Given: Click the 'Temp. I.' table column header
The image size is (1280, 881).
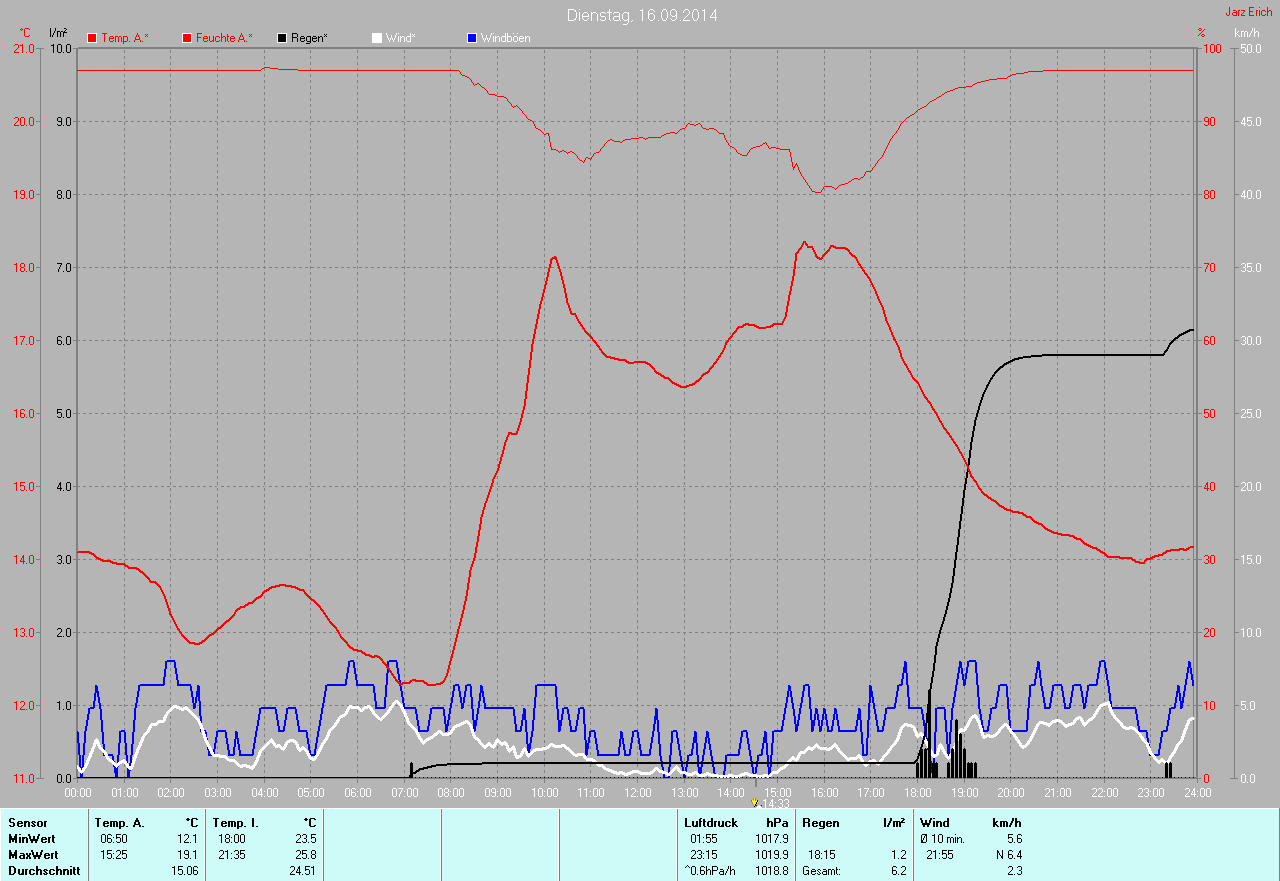Looking at the screenshot, I should [x=236, y=822].
